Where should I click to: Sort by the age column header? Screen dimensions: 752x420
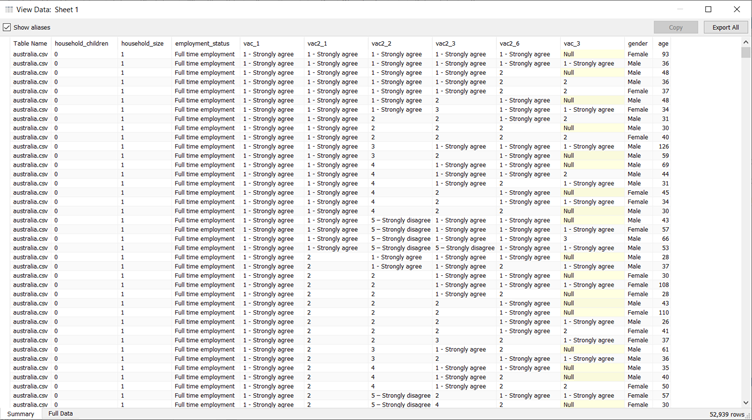click(x=664, y=44)
